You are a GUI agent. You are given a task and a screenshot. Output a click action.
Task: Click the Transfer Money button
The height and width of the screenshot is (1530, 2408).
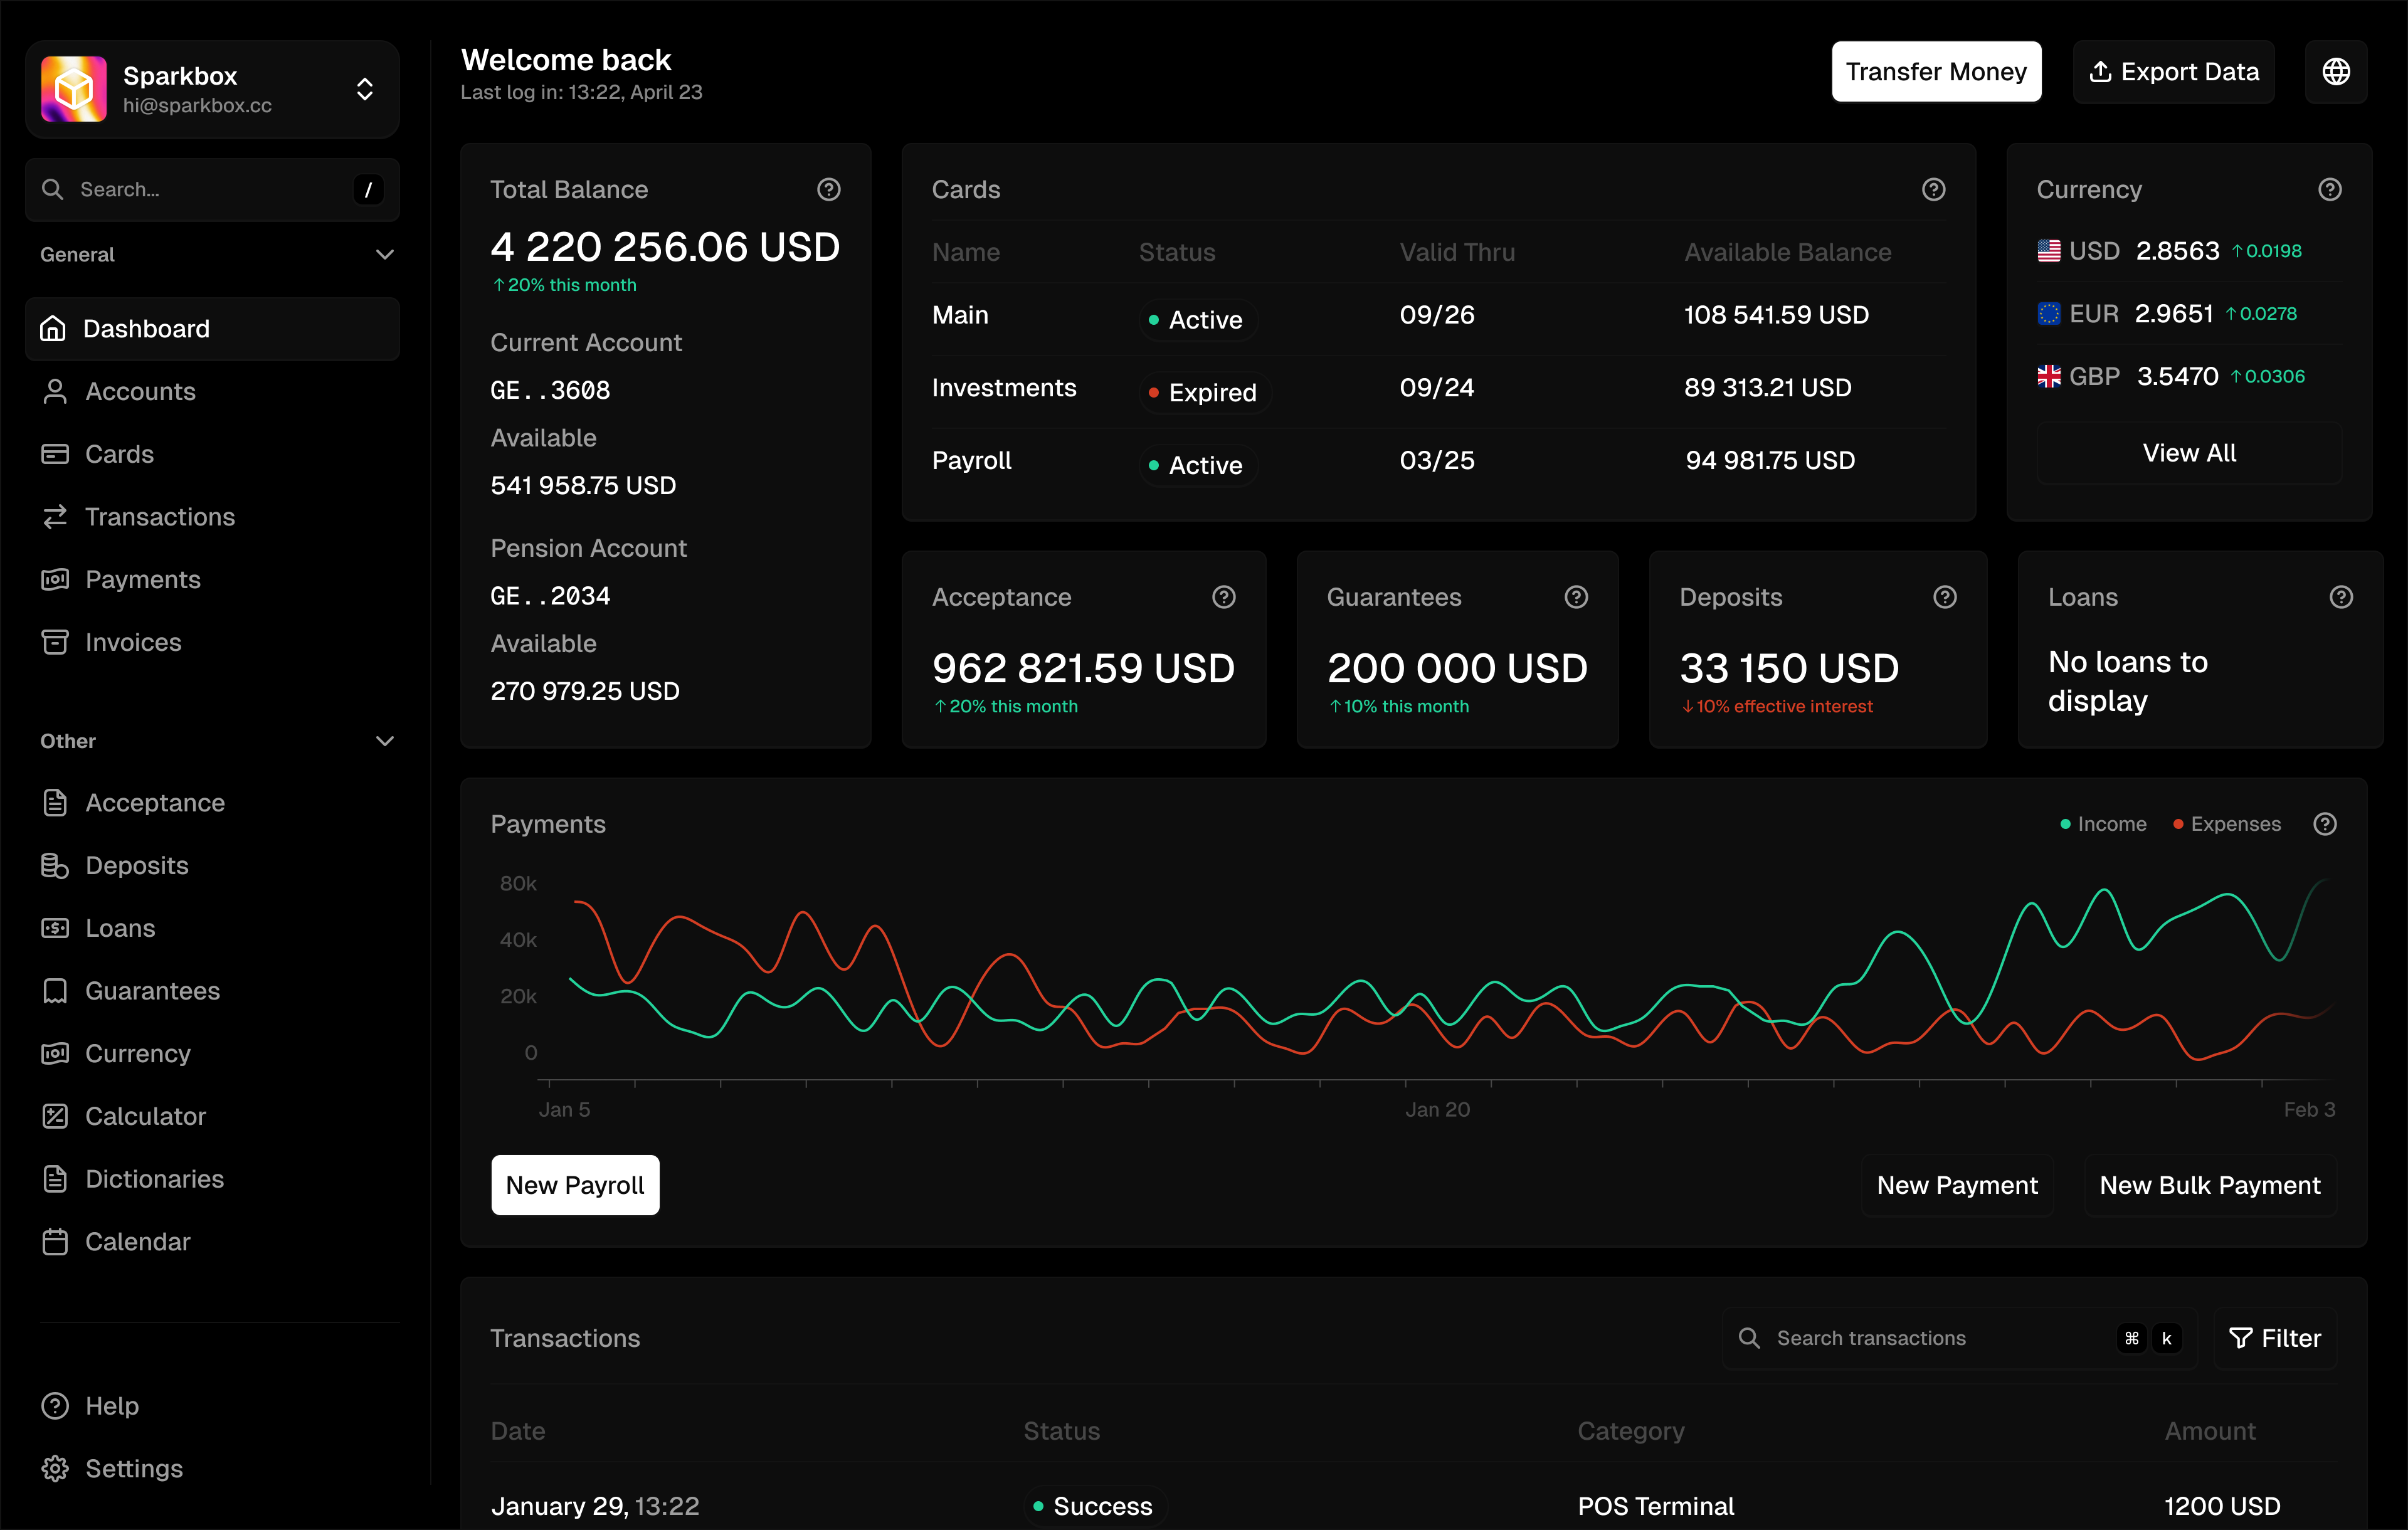click(x=1936, y=71)
